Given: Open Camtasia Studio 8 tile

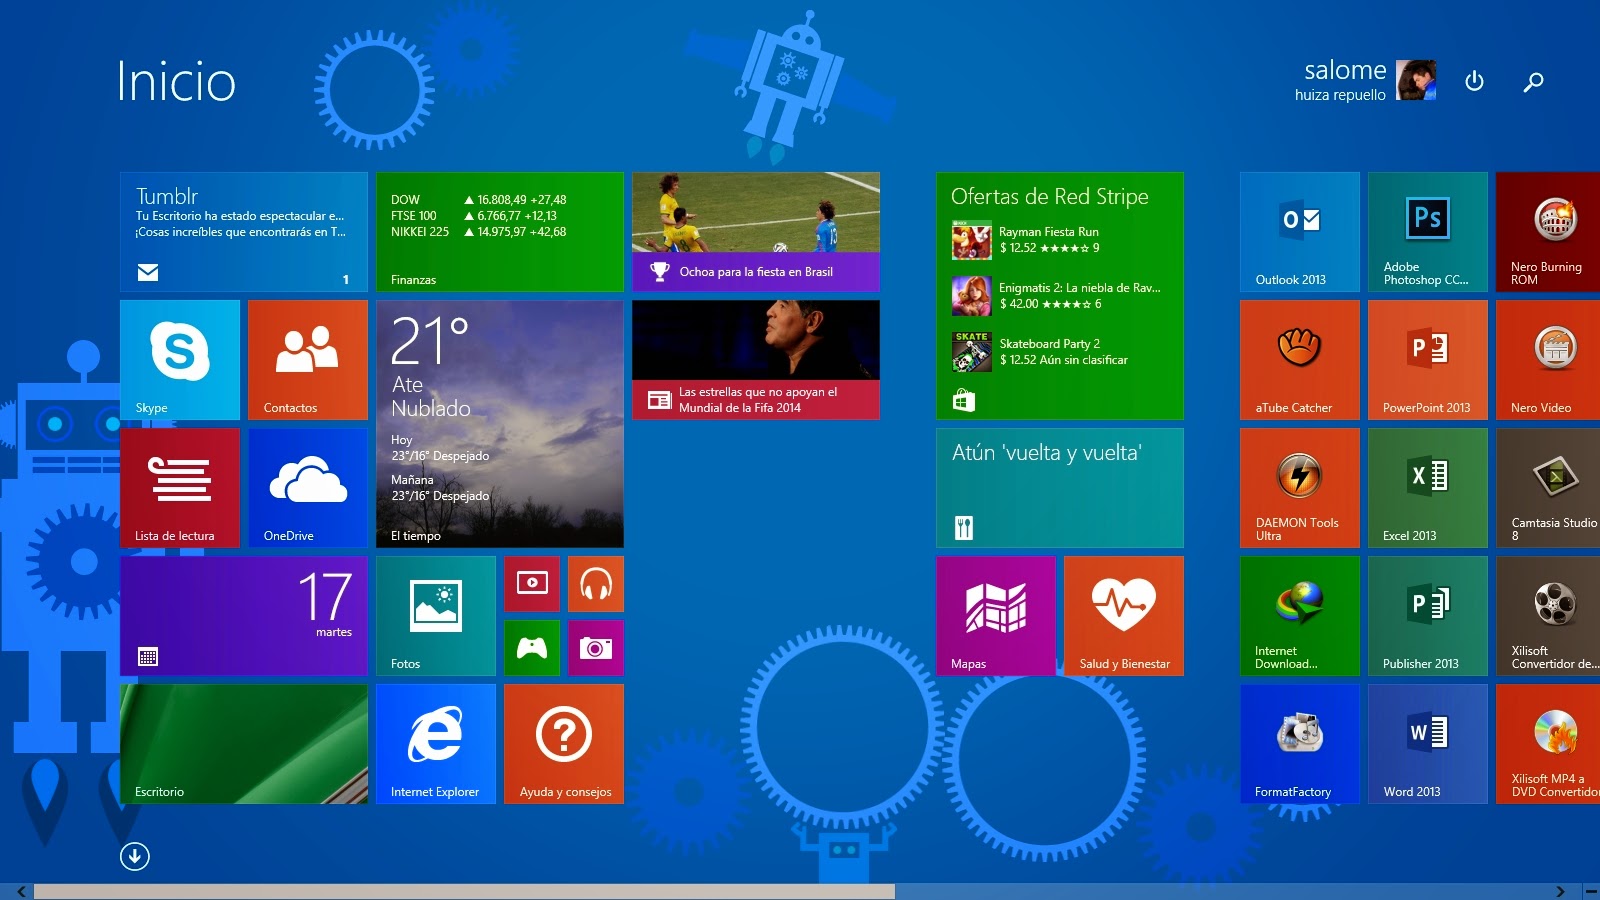Looking at the screenshot, I should point(1548,488).
